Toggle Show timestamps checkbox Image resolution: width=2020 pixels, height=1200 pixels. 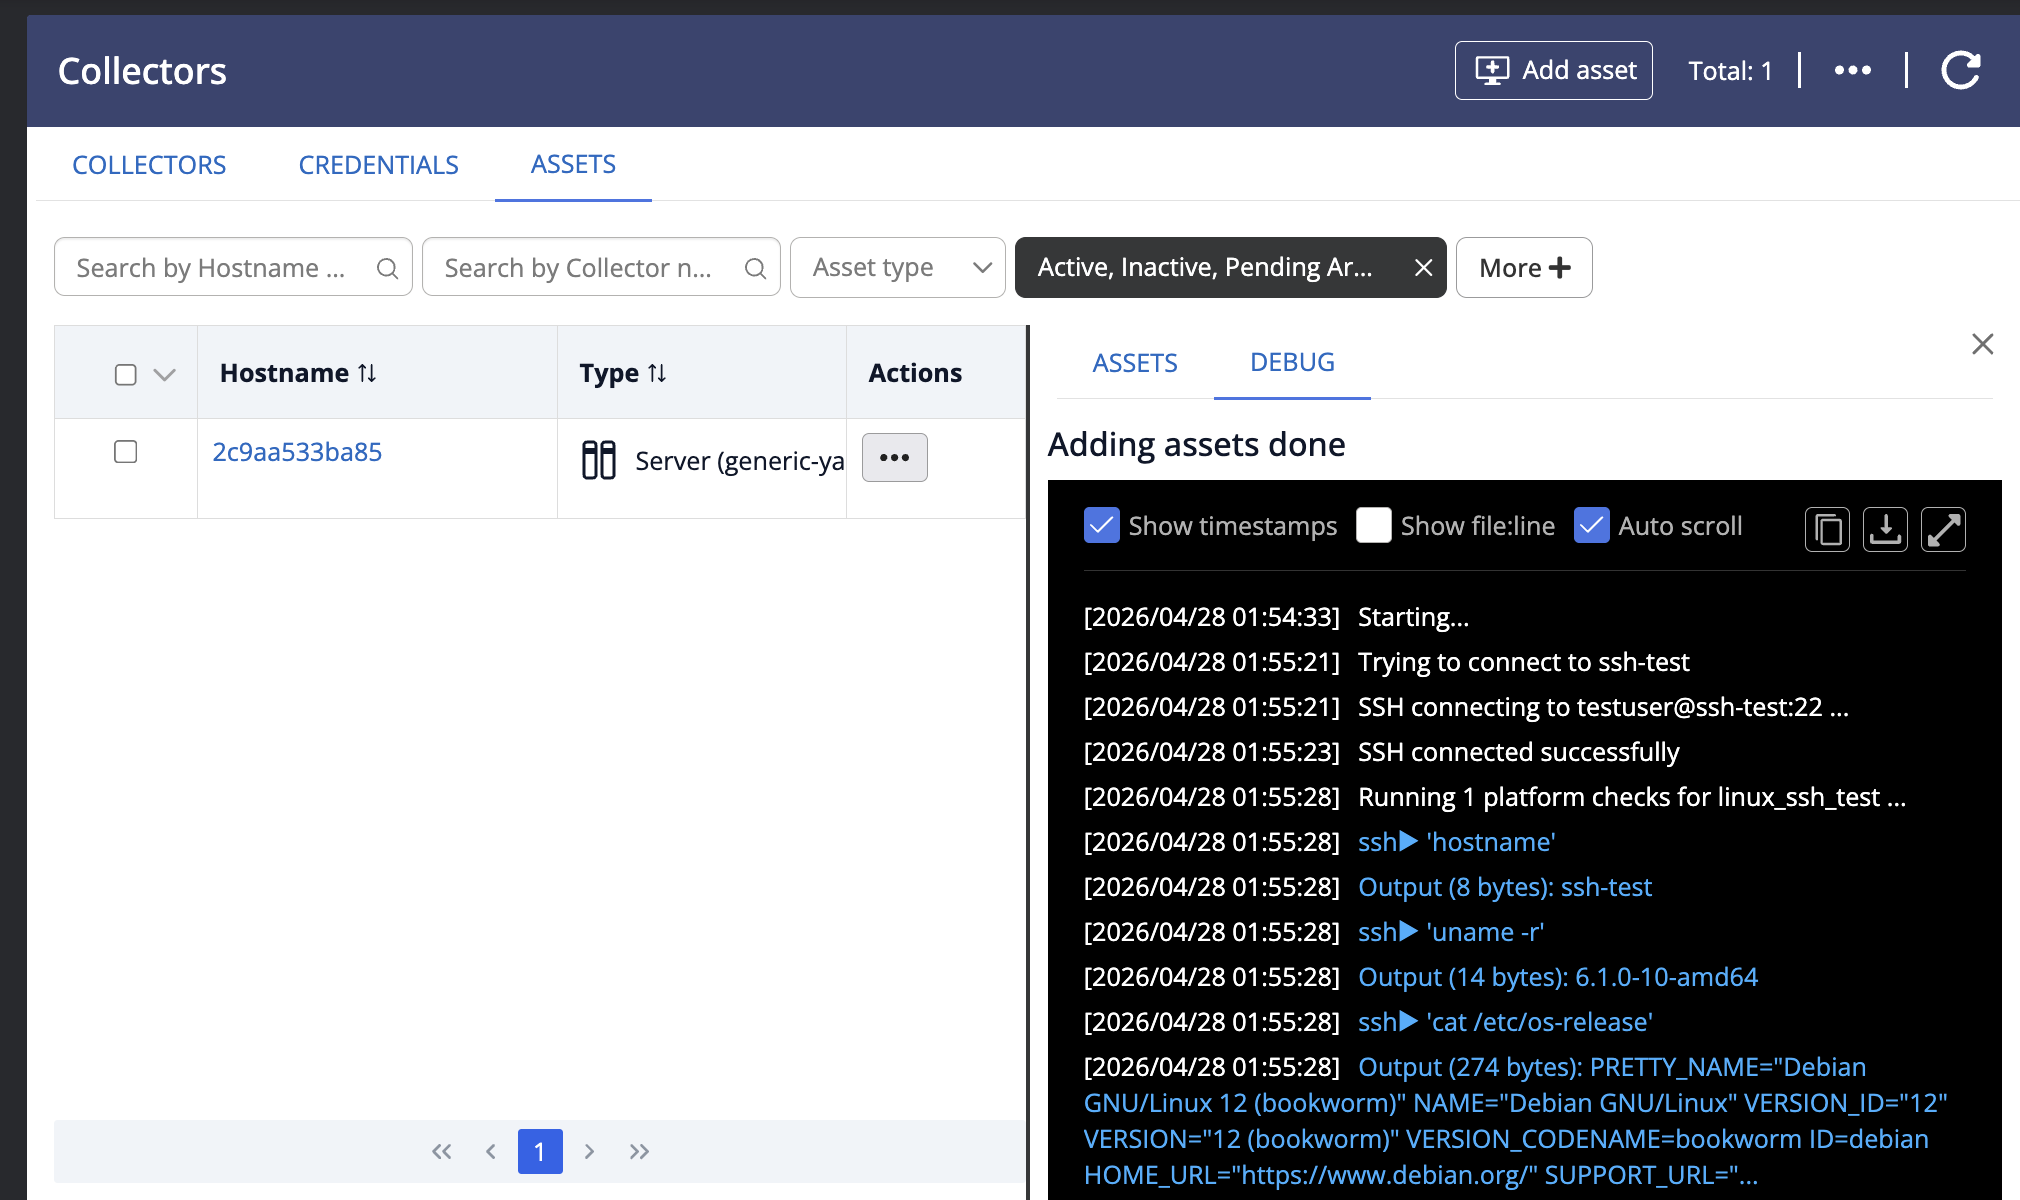click(1101, 525)
